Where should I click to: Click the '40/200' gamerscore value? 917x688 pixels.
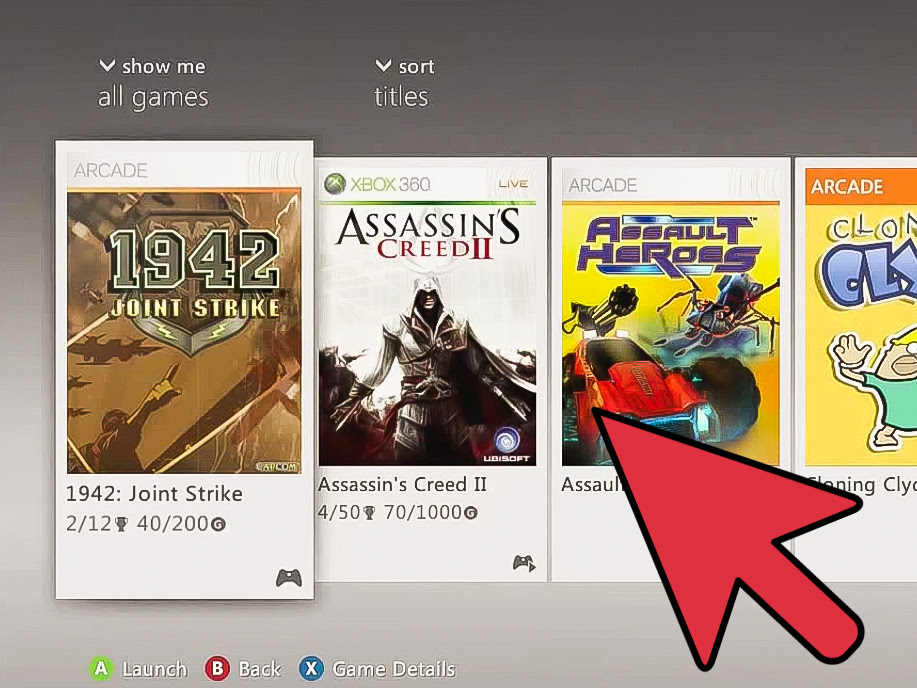(x=173, y=524)
